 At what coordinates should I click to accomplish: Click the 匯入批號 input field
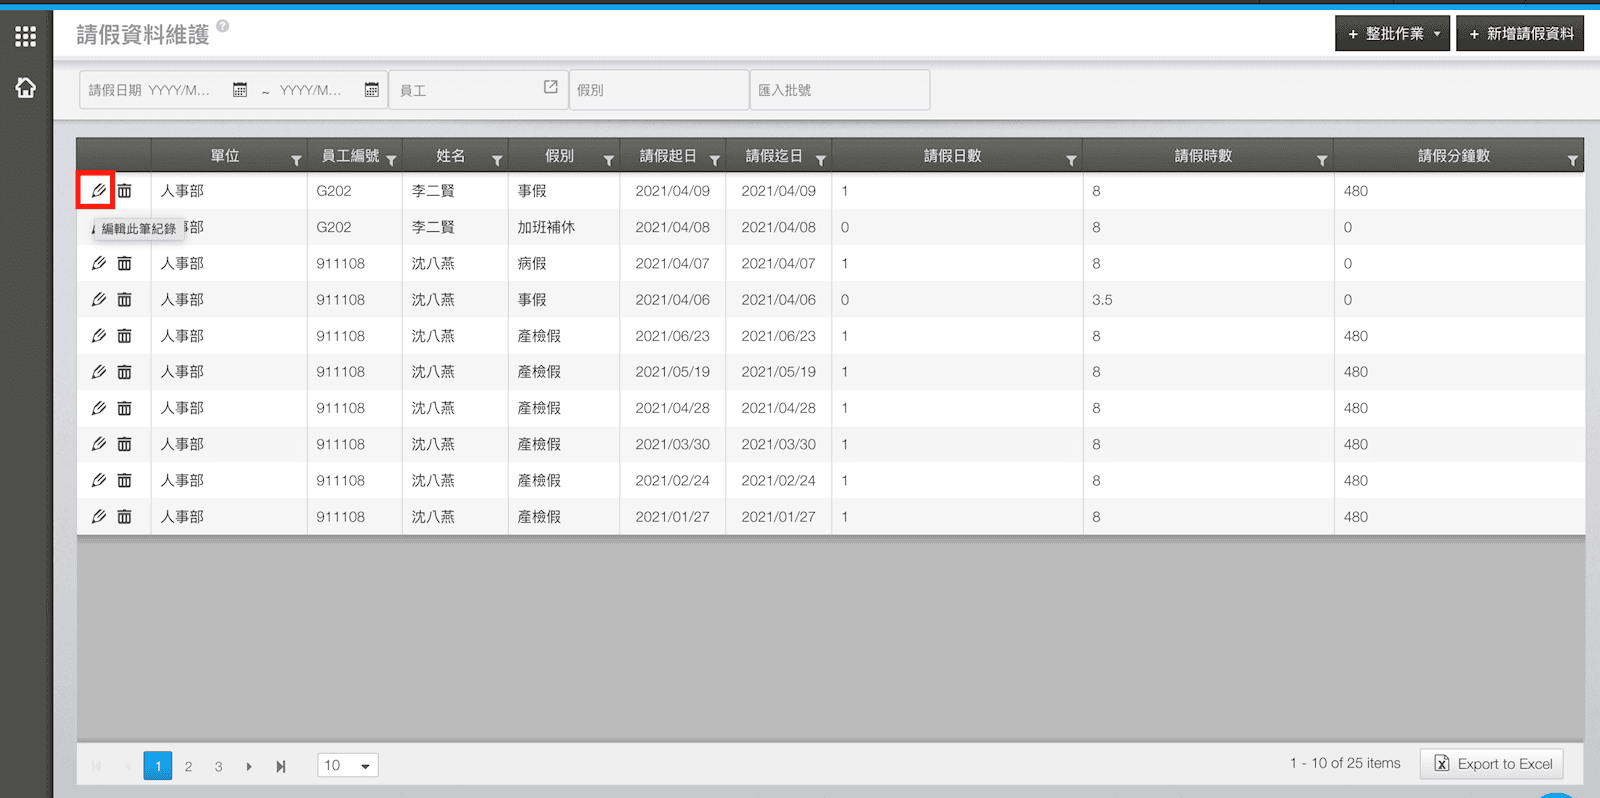(840, 90)
